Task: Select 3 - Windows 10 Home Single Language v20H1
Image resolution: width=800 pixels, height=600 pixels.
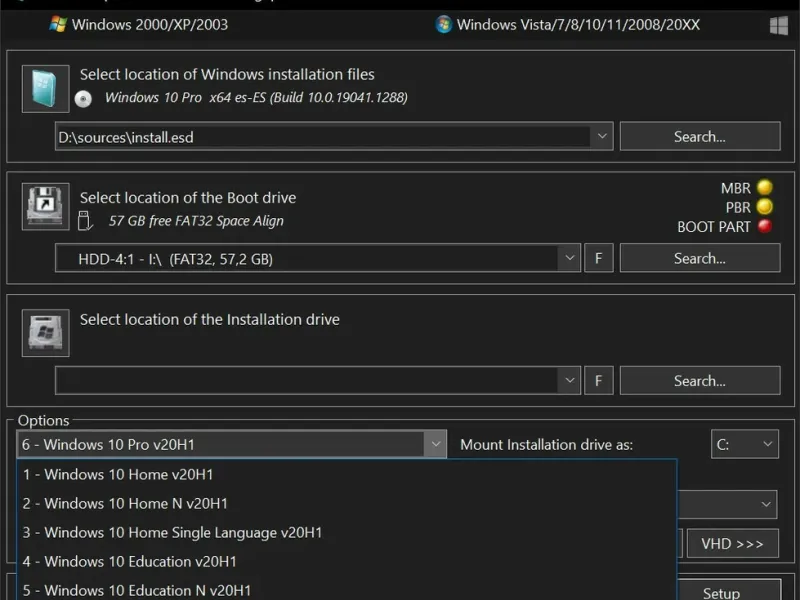Action: pyautogui.click(x=347, y=533)
